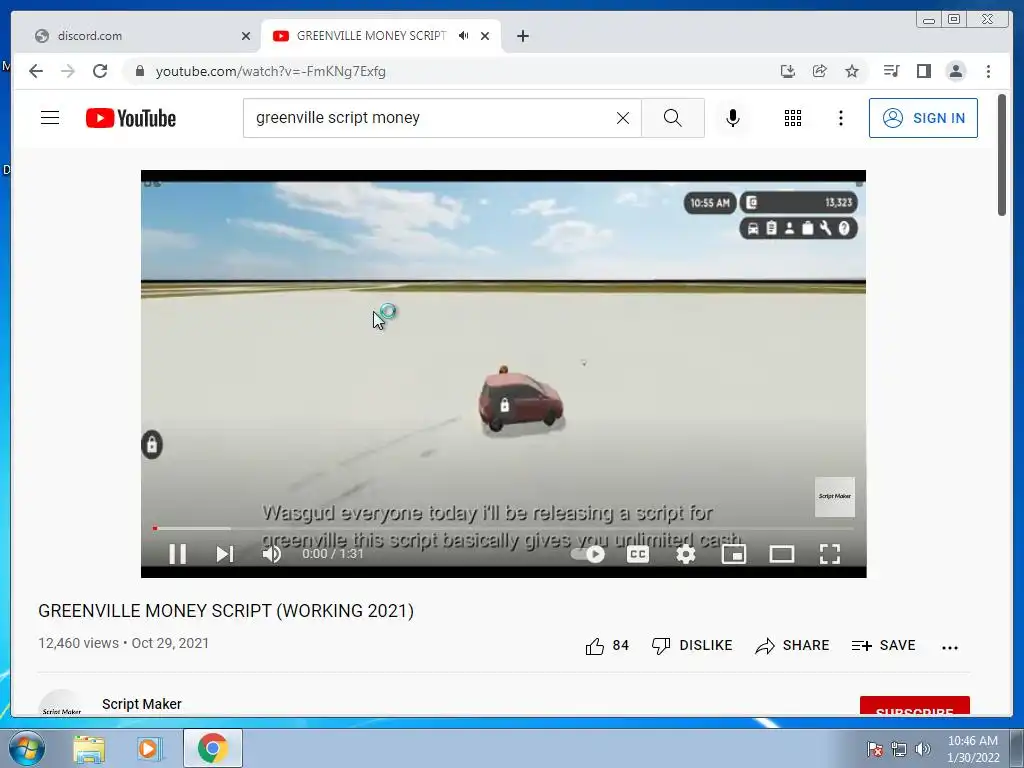
Task: Click the URL text youtube.com/watch
Action: click(270, 71)
